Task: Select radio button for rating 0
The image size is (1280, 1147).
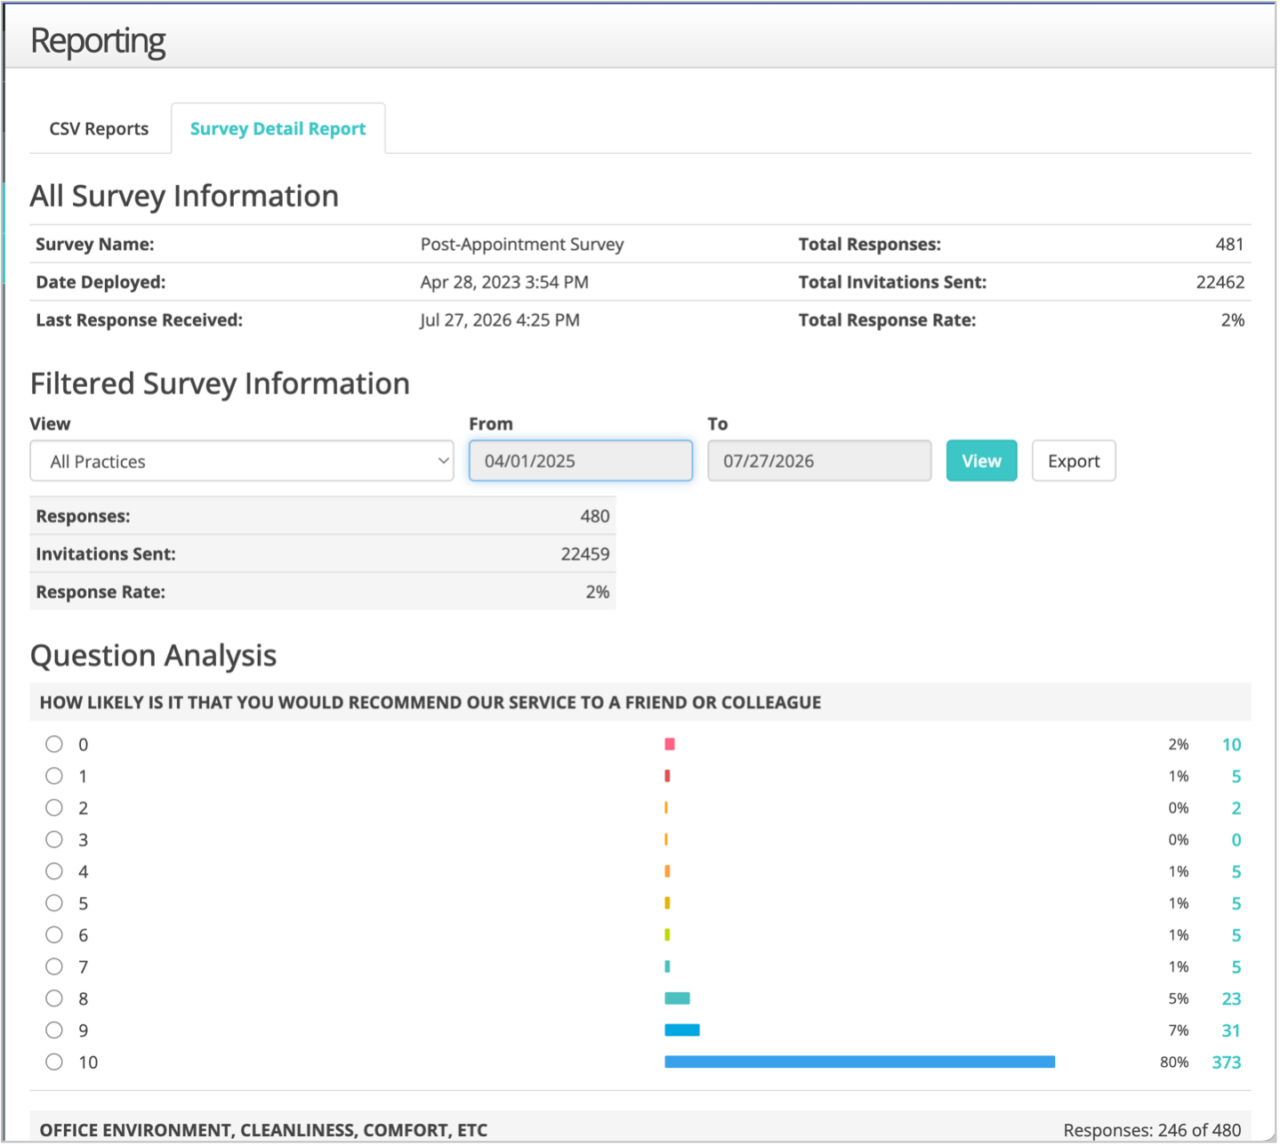Action: coord(54,744)
